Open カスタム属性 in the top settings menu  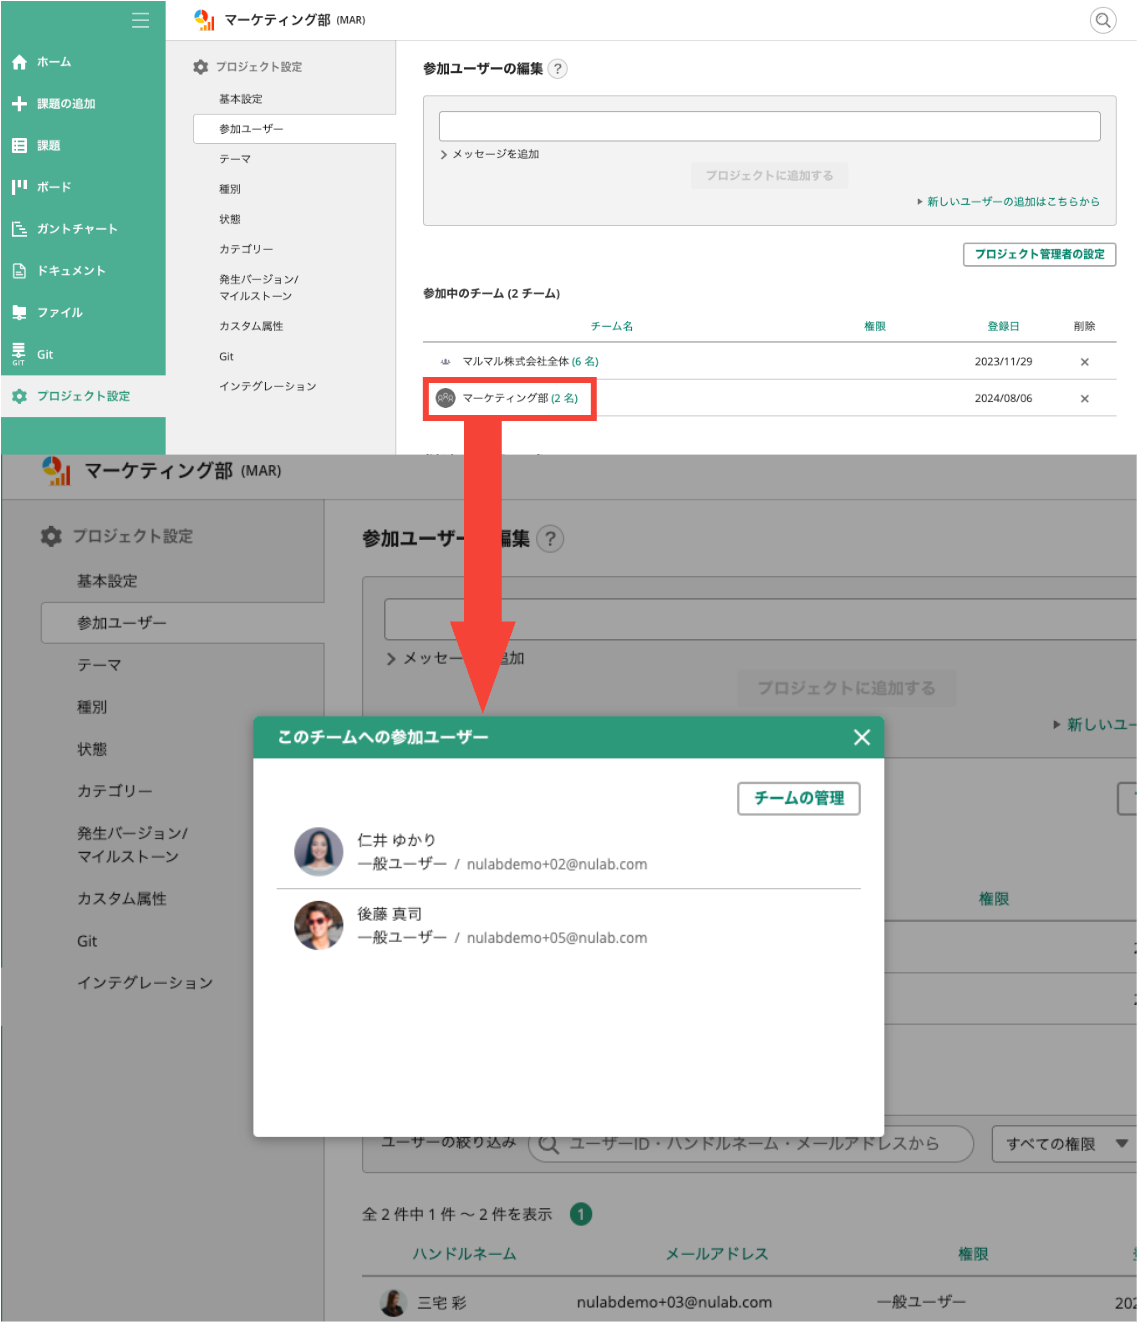coord(251,326)
